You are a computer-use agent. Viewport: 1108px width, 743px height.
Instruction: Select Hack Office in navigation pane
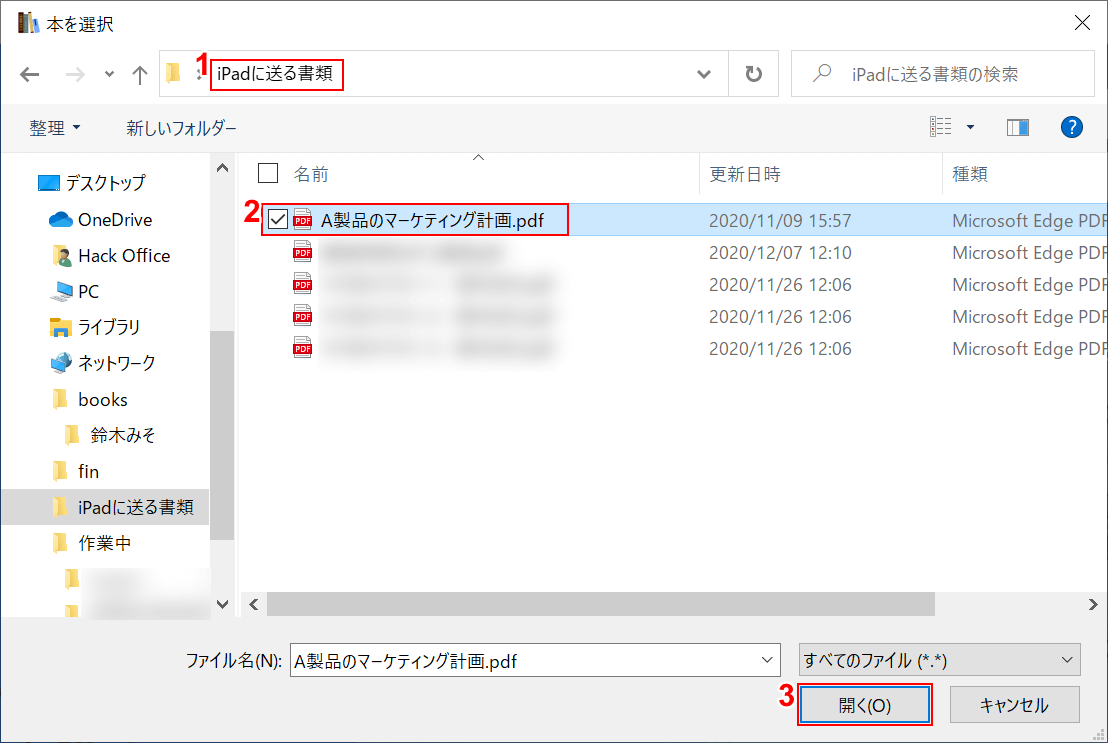pos(124,256)
